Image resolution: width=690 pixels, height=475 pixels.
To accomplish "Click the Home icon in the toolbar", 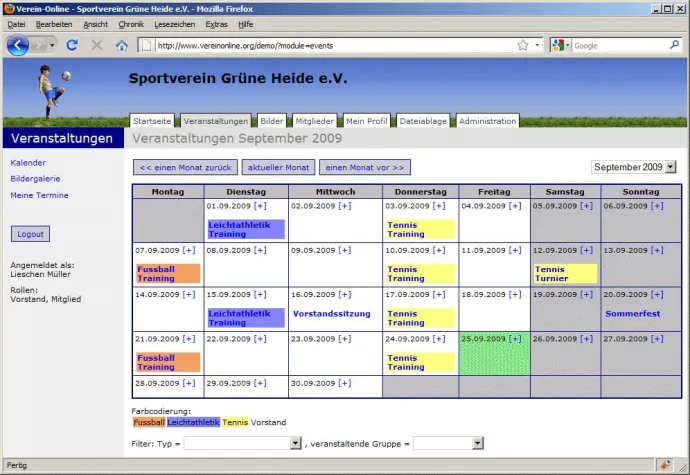I will tap(122, 45).
